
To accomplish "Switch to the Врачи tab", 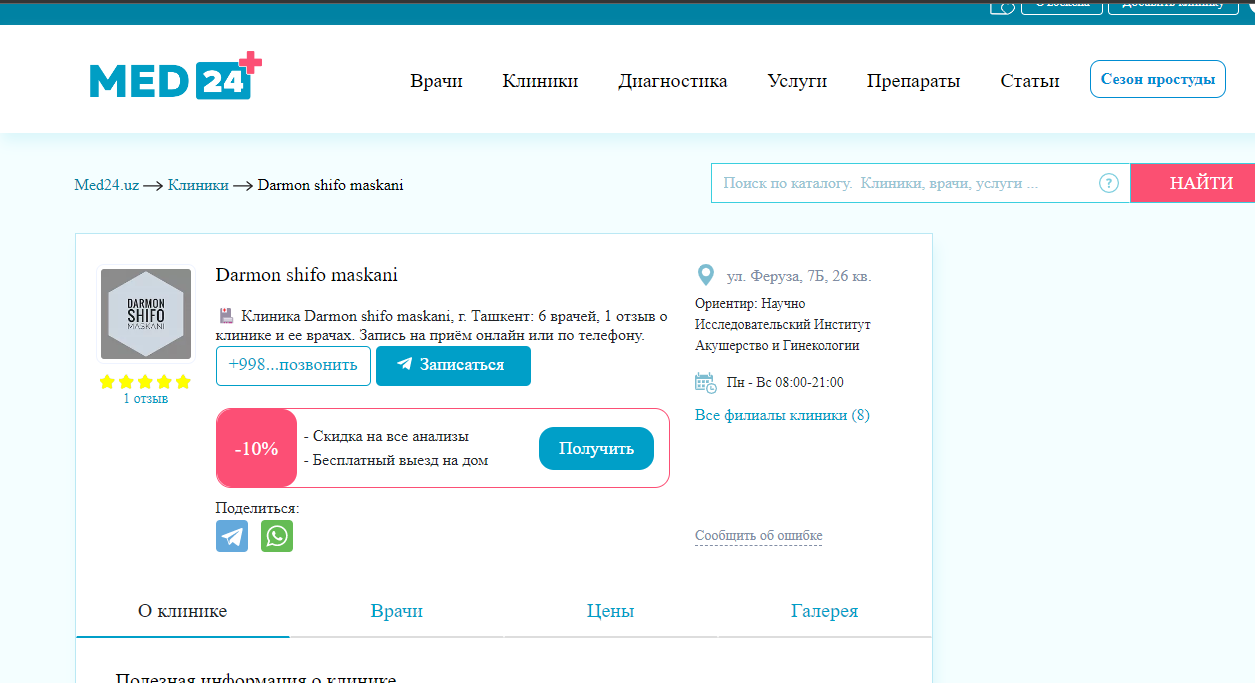I will (397, 612).
